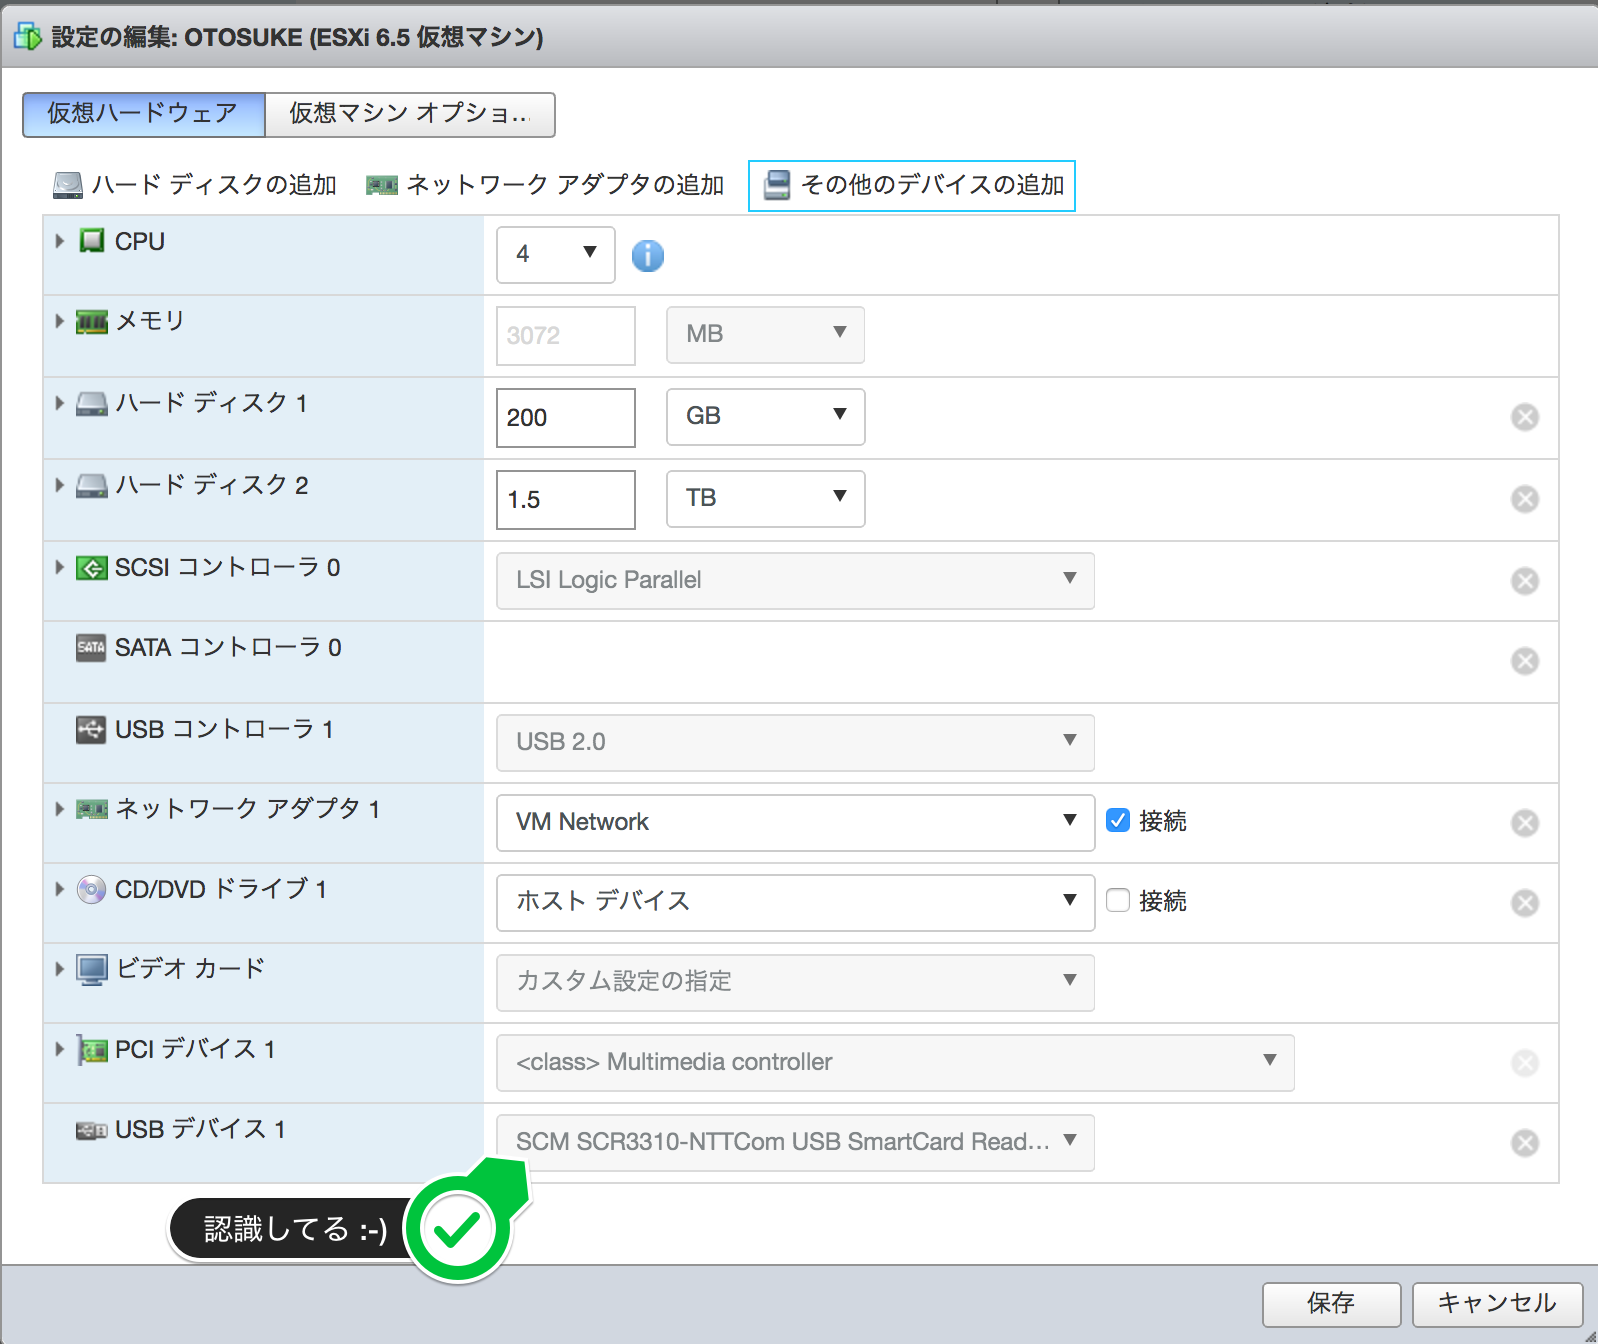Expand Network Adapter 1 details
Viewport: 1598px width, 1344px height.
pyautogui.click(x=60, y=809)
